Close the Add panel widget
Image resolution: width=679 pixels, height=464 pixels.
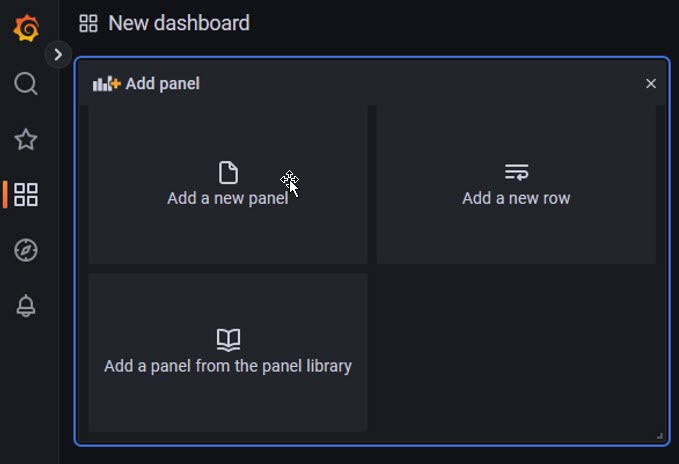pyautogui.click(x=651, y=84)
